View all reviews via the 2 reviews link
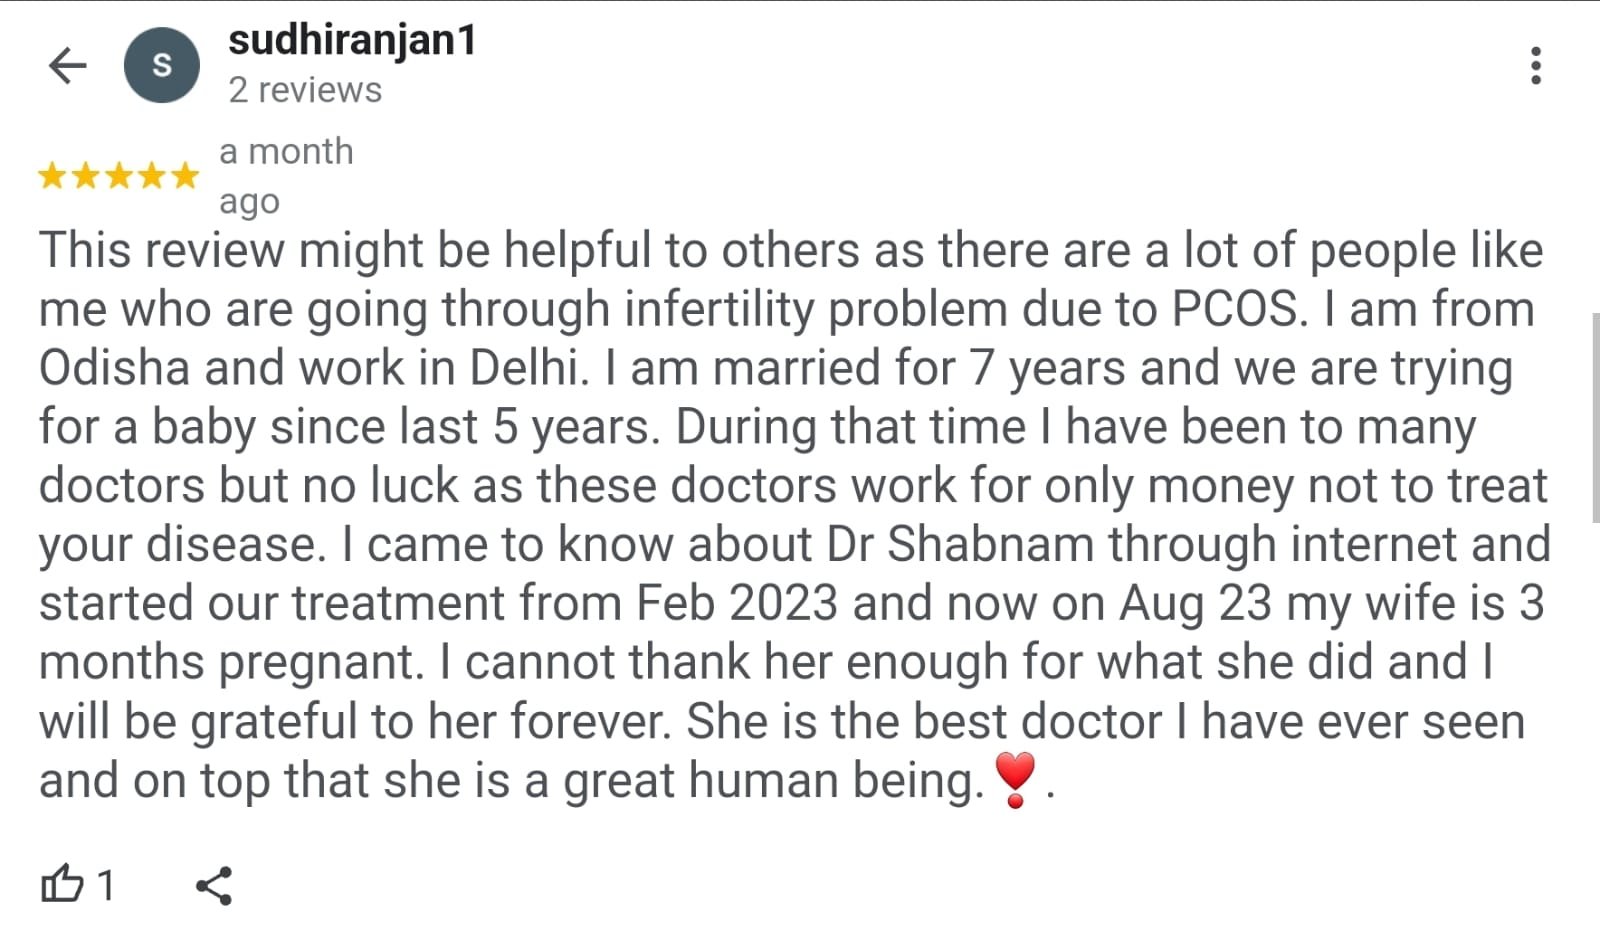The image size is (1600, 931). pyautogui.click(x=304, y=89)
